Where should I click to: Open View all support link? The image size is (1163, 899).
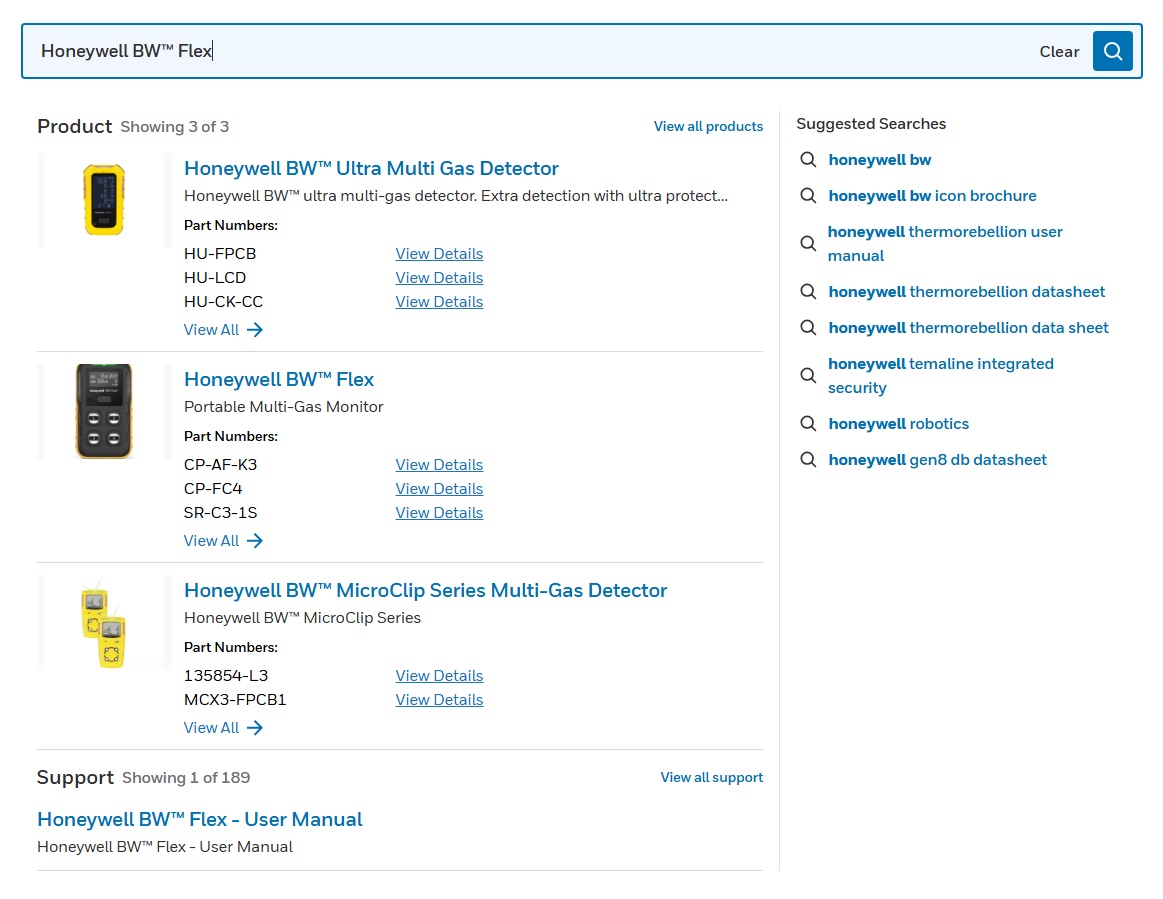point(711,777)
